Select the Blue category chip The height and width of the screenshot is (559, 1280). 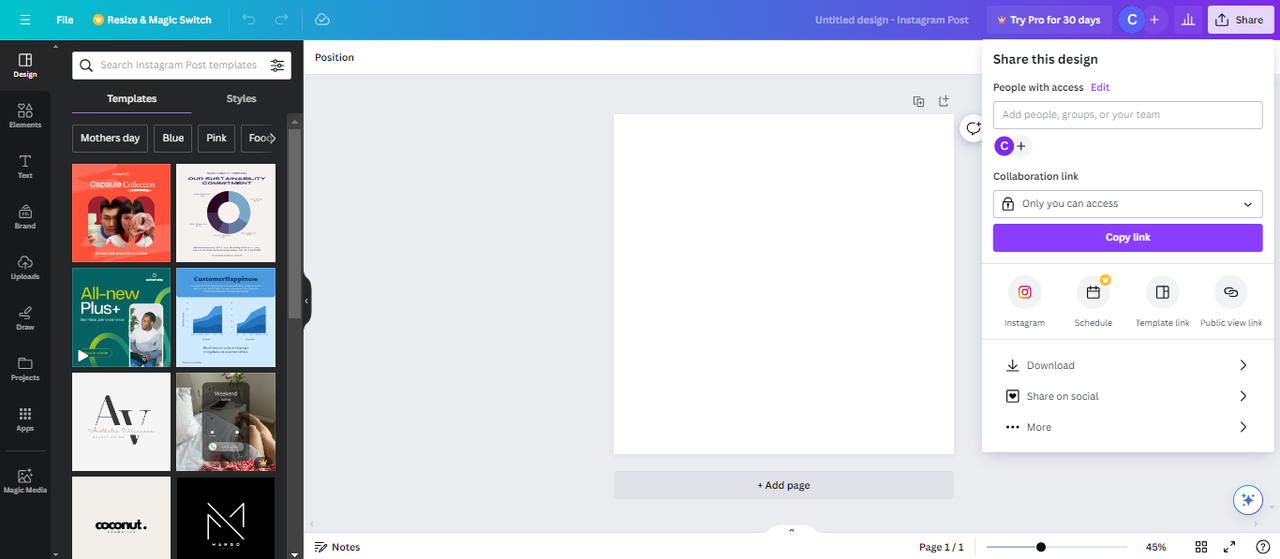(x=173, y=138)
